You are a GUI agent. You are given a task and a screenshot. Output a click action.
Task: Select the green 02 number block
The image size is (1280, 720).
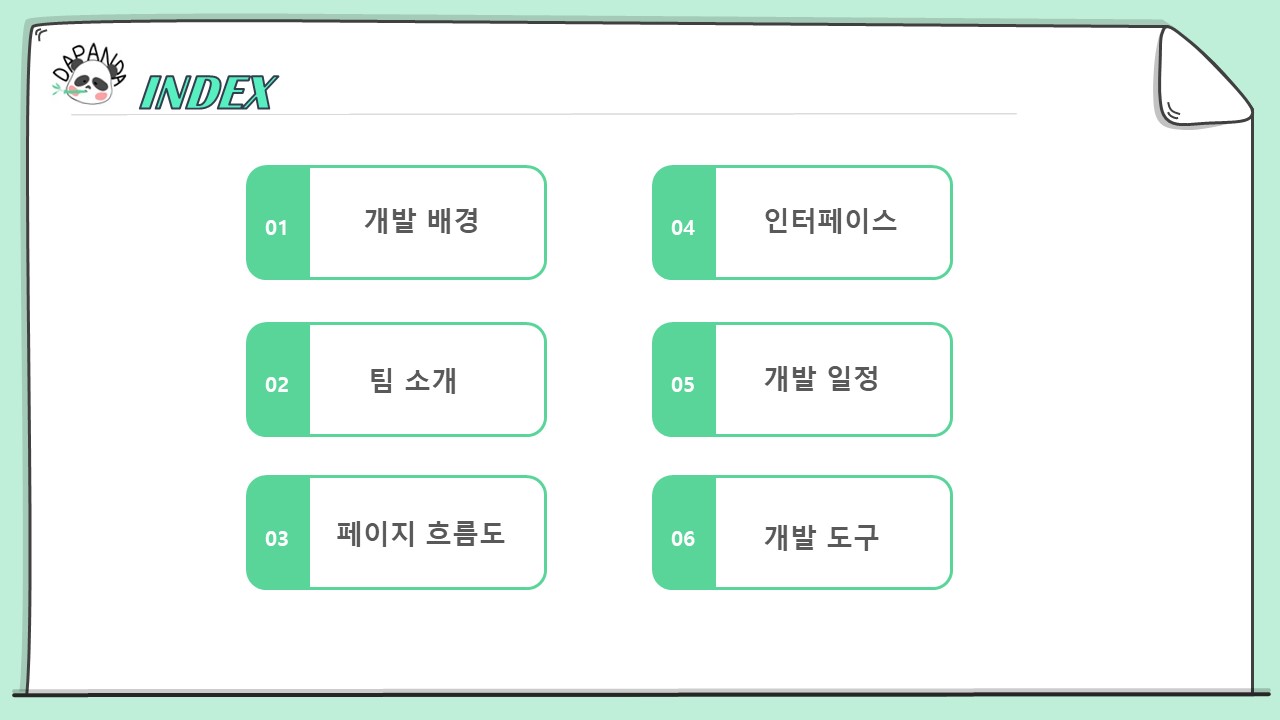click(277, 379)
